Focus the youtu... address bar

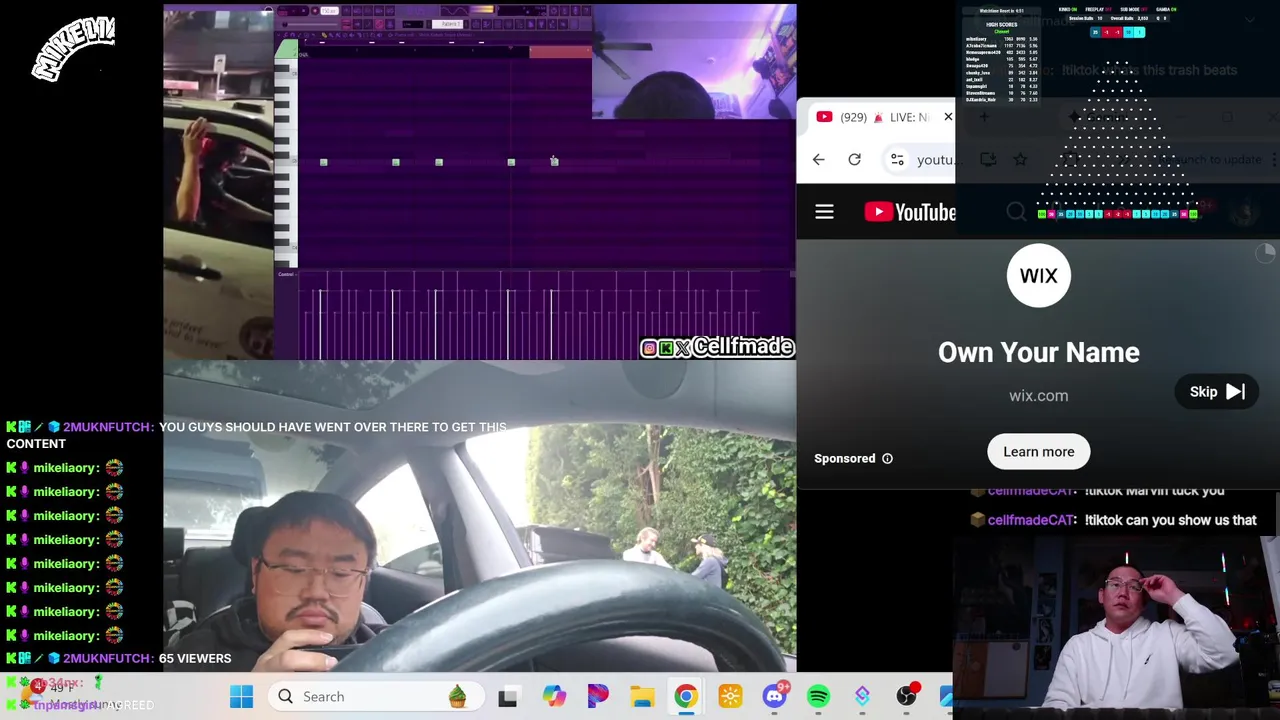point(935,160)
